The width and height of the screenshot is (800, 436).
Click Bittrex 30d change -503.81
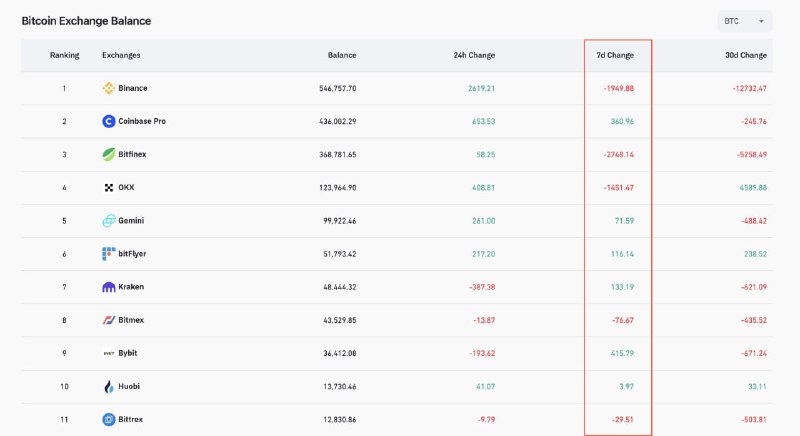(754, 419)
